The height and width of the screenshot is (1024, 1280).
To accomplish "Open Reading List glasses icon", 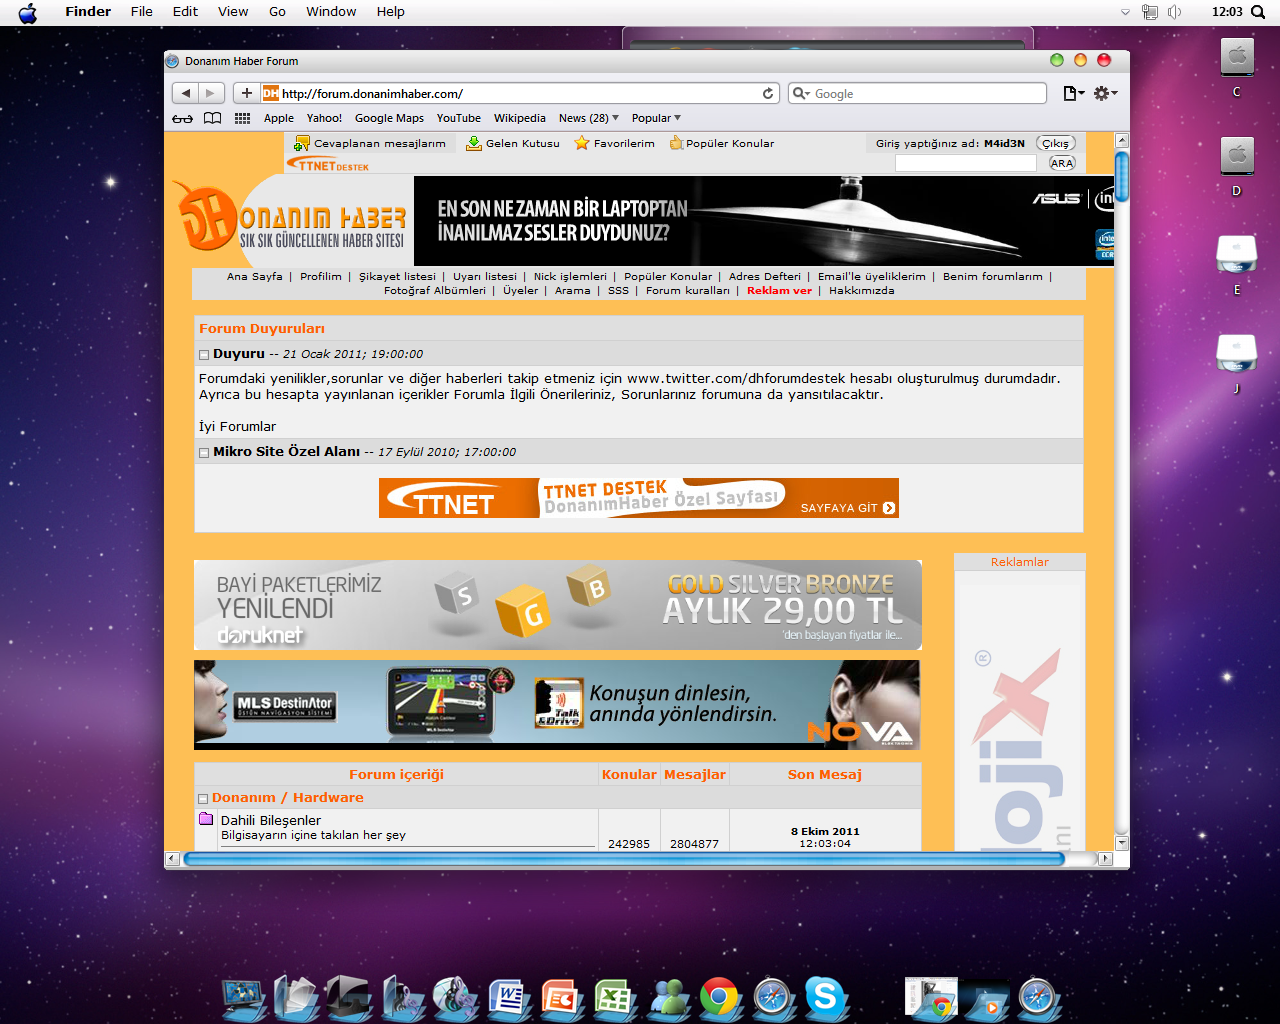I will point(182,118).
